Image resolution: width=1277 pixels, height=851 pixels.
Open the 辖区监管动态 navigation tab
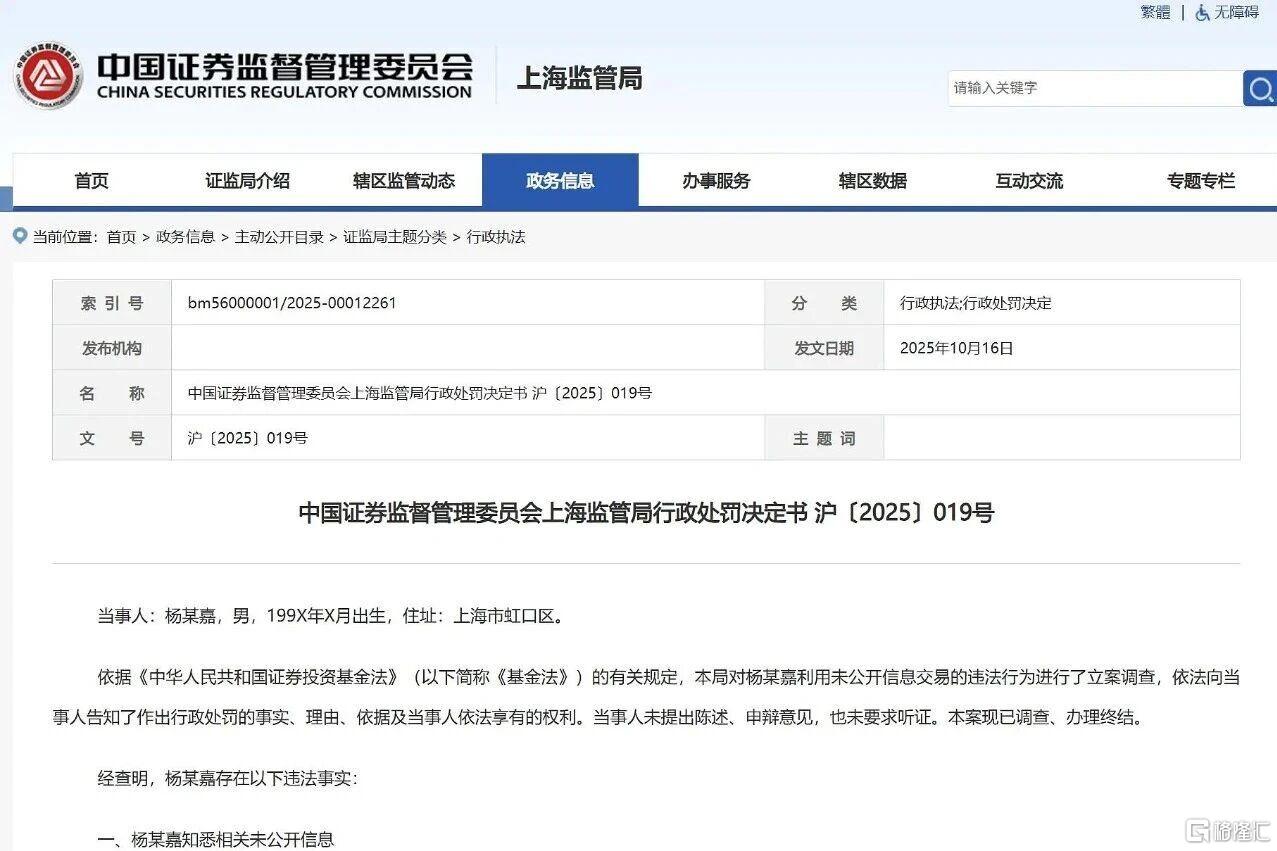(404, 181)
